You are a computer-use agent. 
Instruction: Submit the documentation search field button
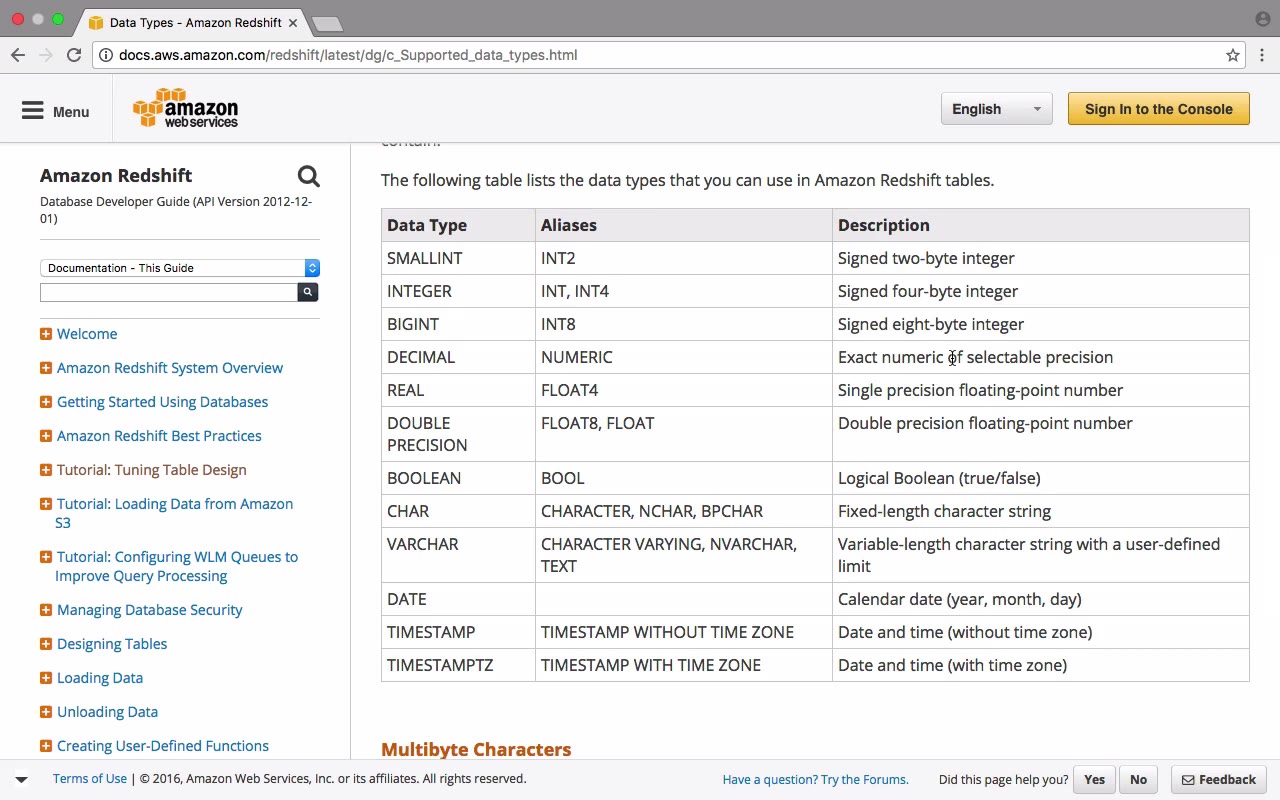[308, 292]
